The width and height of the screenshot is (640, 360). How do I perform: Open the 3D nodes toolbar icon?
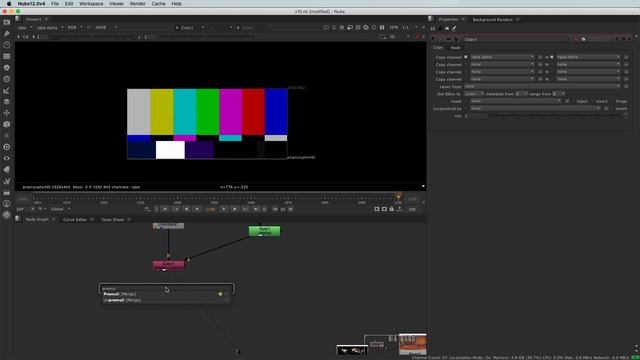click(7, 124)
